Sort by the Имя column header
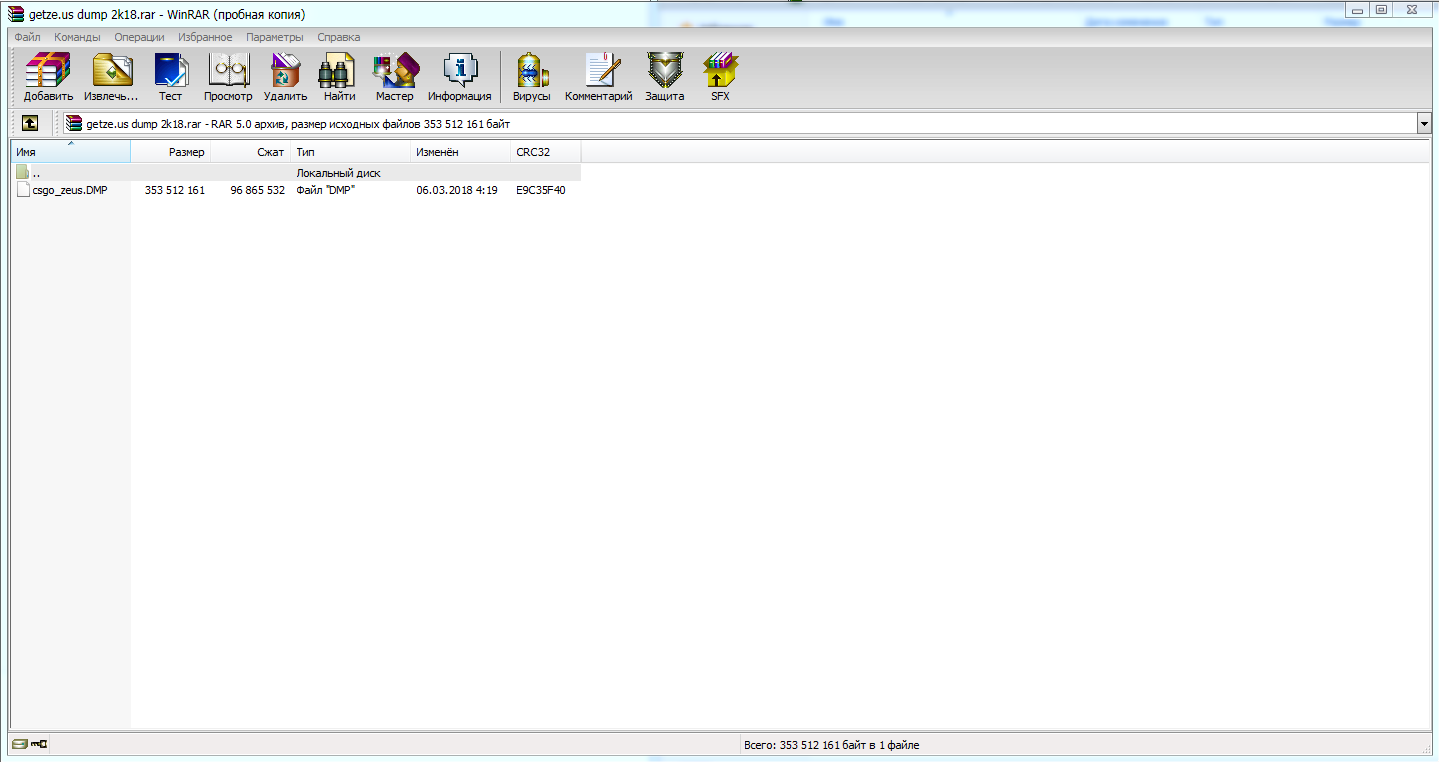 (71, 152)
